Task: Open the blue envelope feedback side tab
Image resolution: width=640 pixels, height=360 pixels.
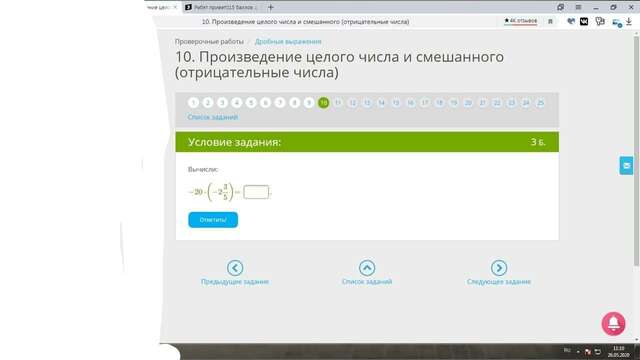Action: coord(627,165)
